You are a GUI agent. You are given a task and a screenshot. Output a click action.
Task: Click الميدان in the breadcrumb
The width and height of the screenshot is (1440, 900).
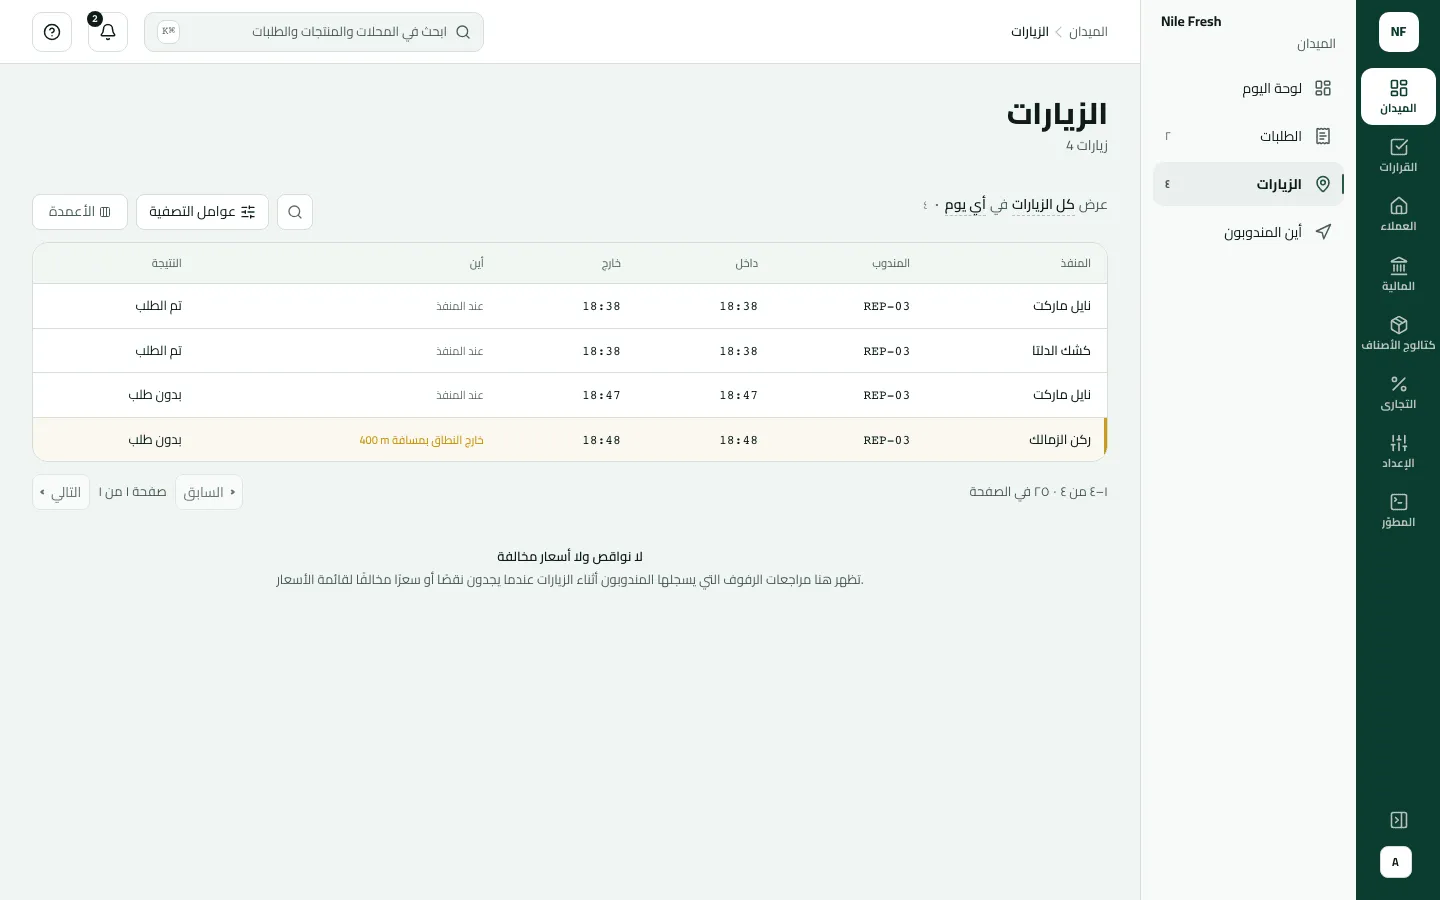(x=1088, y=32)
